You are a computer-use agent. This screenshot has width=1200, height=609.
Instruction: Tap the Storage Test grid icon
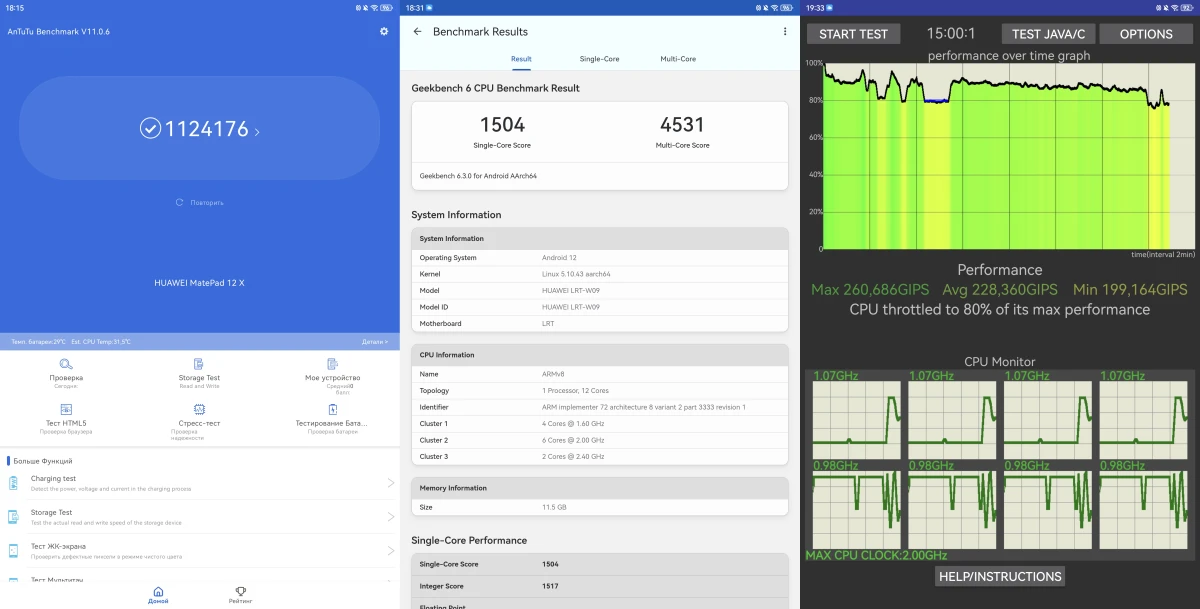tap(199, 365)
